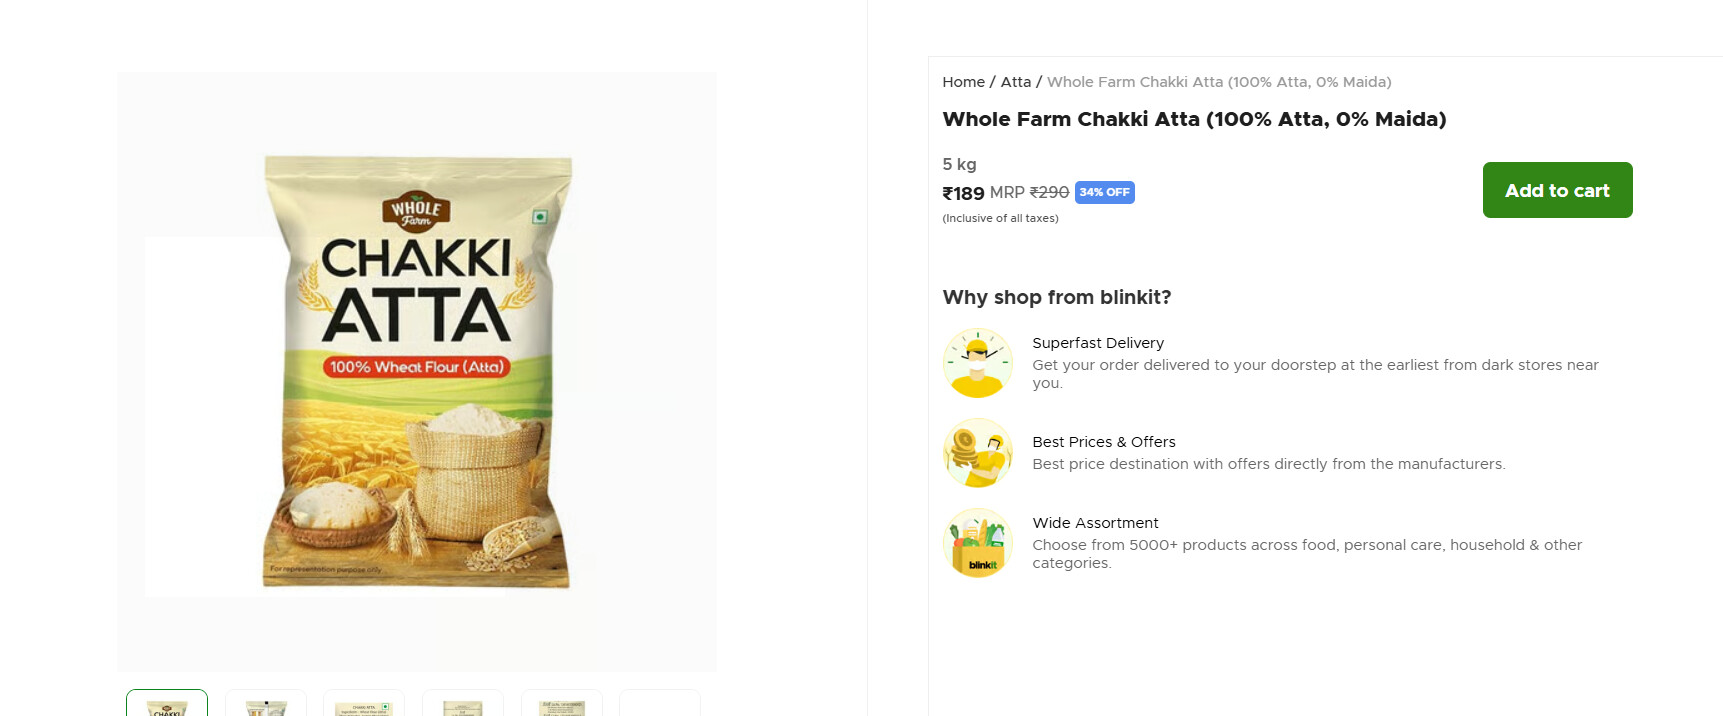Go to Home via the breadcrumb
Image resolution: width=1723 pixels, height=716 pixels.
(963, 82)
